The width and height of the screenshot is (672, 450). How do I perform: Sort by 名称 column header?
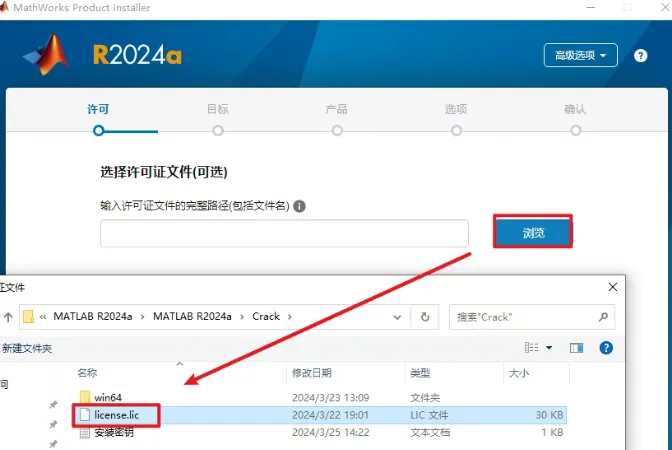87,373
